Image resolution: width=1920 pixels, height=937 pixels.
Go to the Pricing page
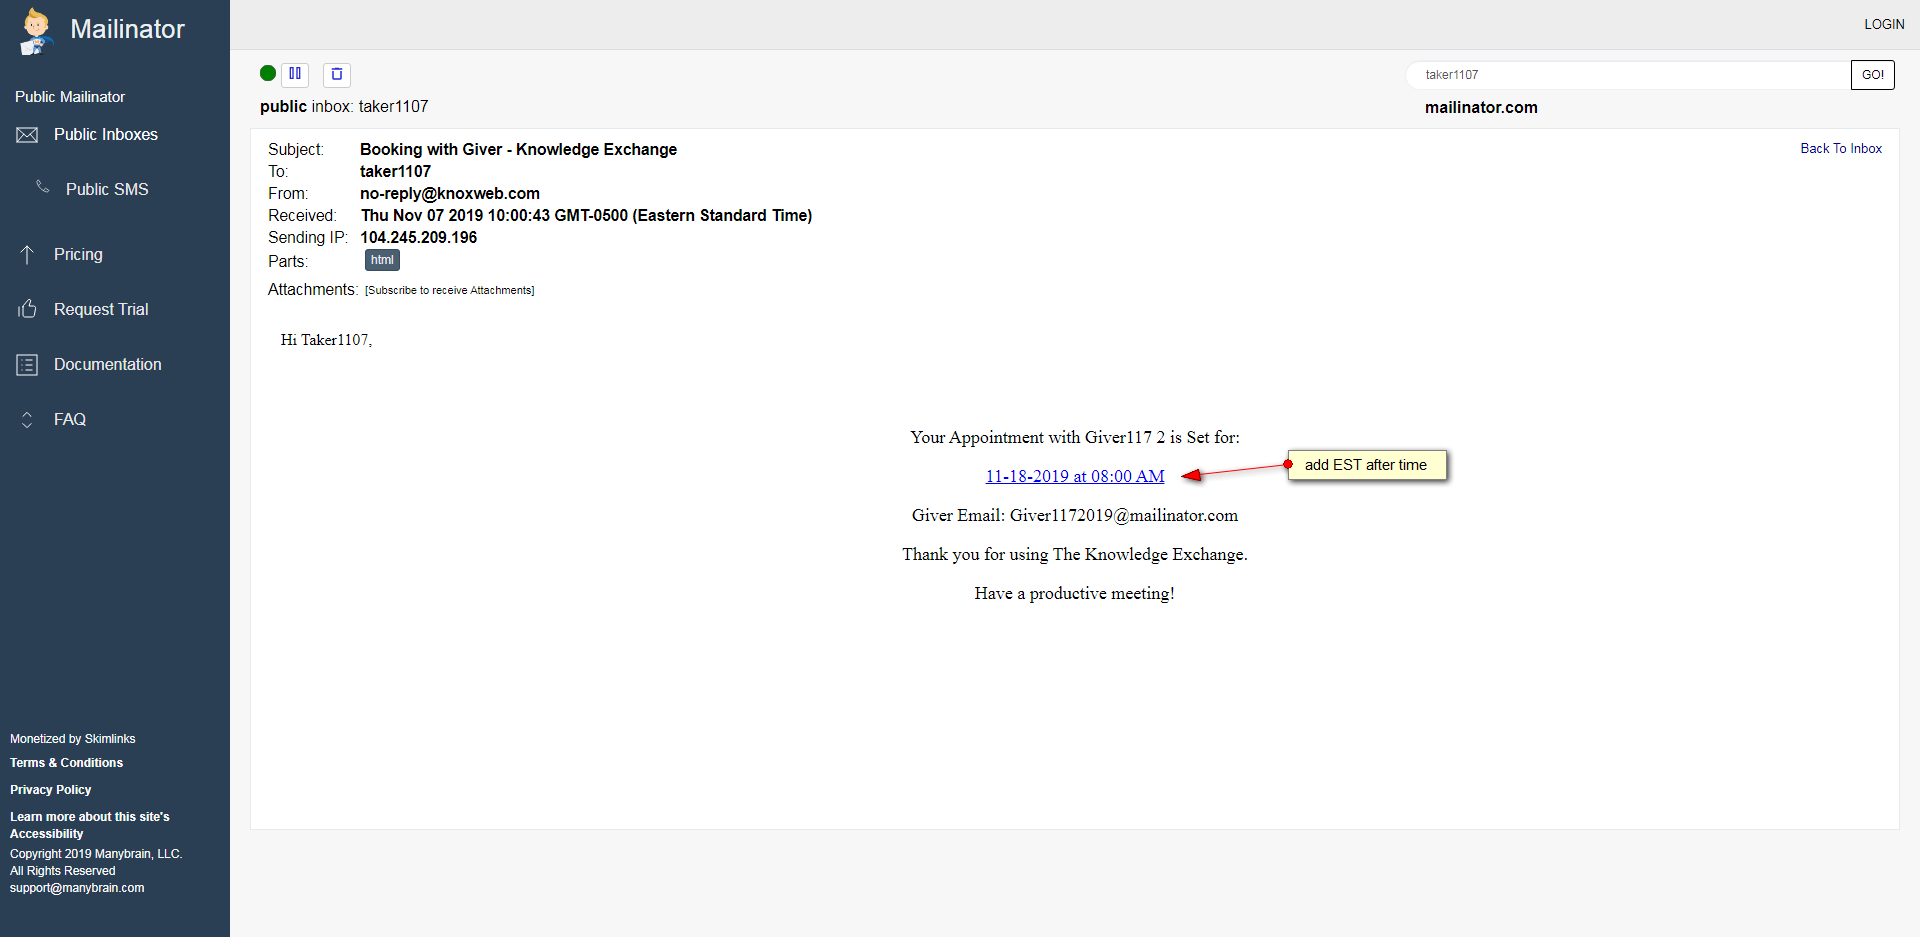(78, 255)
